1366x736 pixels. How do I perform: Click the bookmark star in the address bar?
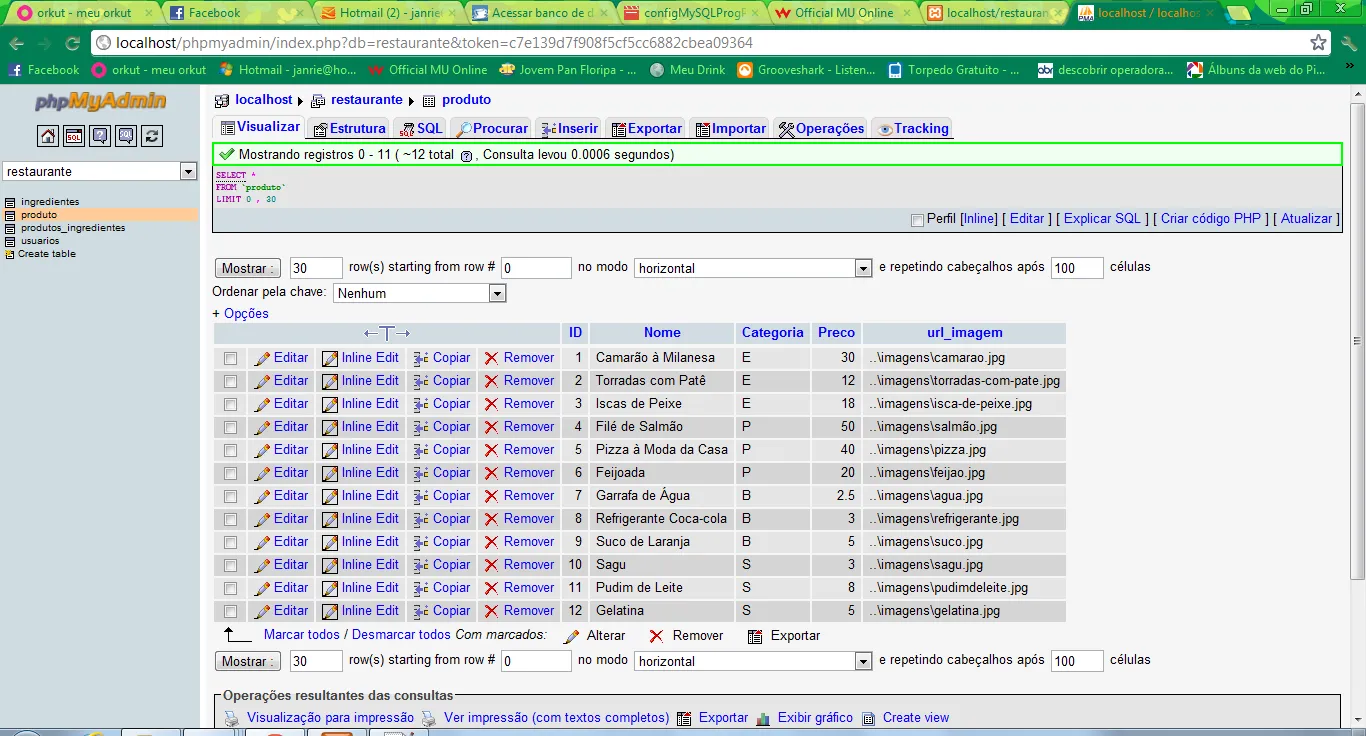[x=1318, y=43]
